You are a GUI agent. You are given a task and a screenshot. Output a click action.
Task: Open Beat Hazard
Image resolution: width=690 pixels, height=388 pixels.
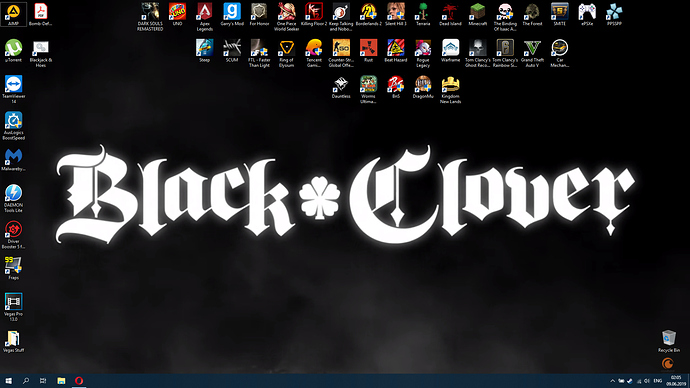point(396,50)
